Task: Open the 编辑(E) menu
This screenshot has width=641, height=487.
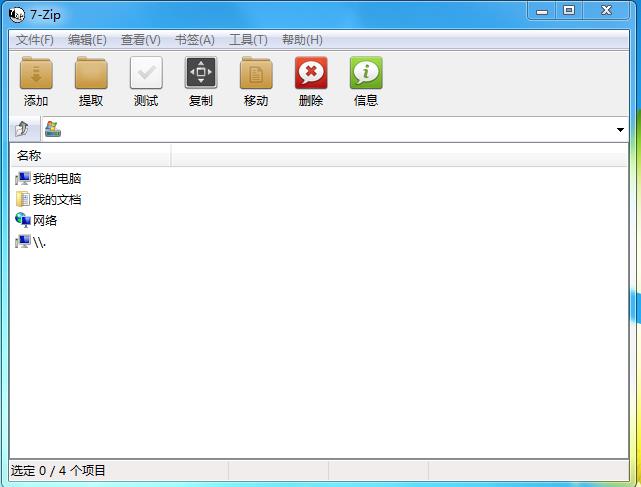Action: (87, 40)
